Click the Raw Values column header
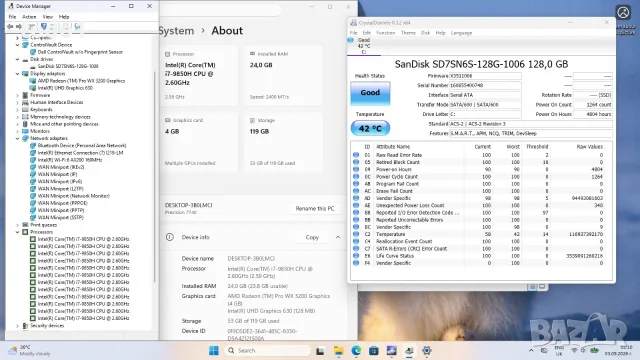 (x=589, y=147)
